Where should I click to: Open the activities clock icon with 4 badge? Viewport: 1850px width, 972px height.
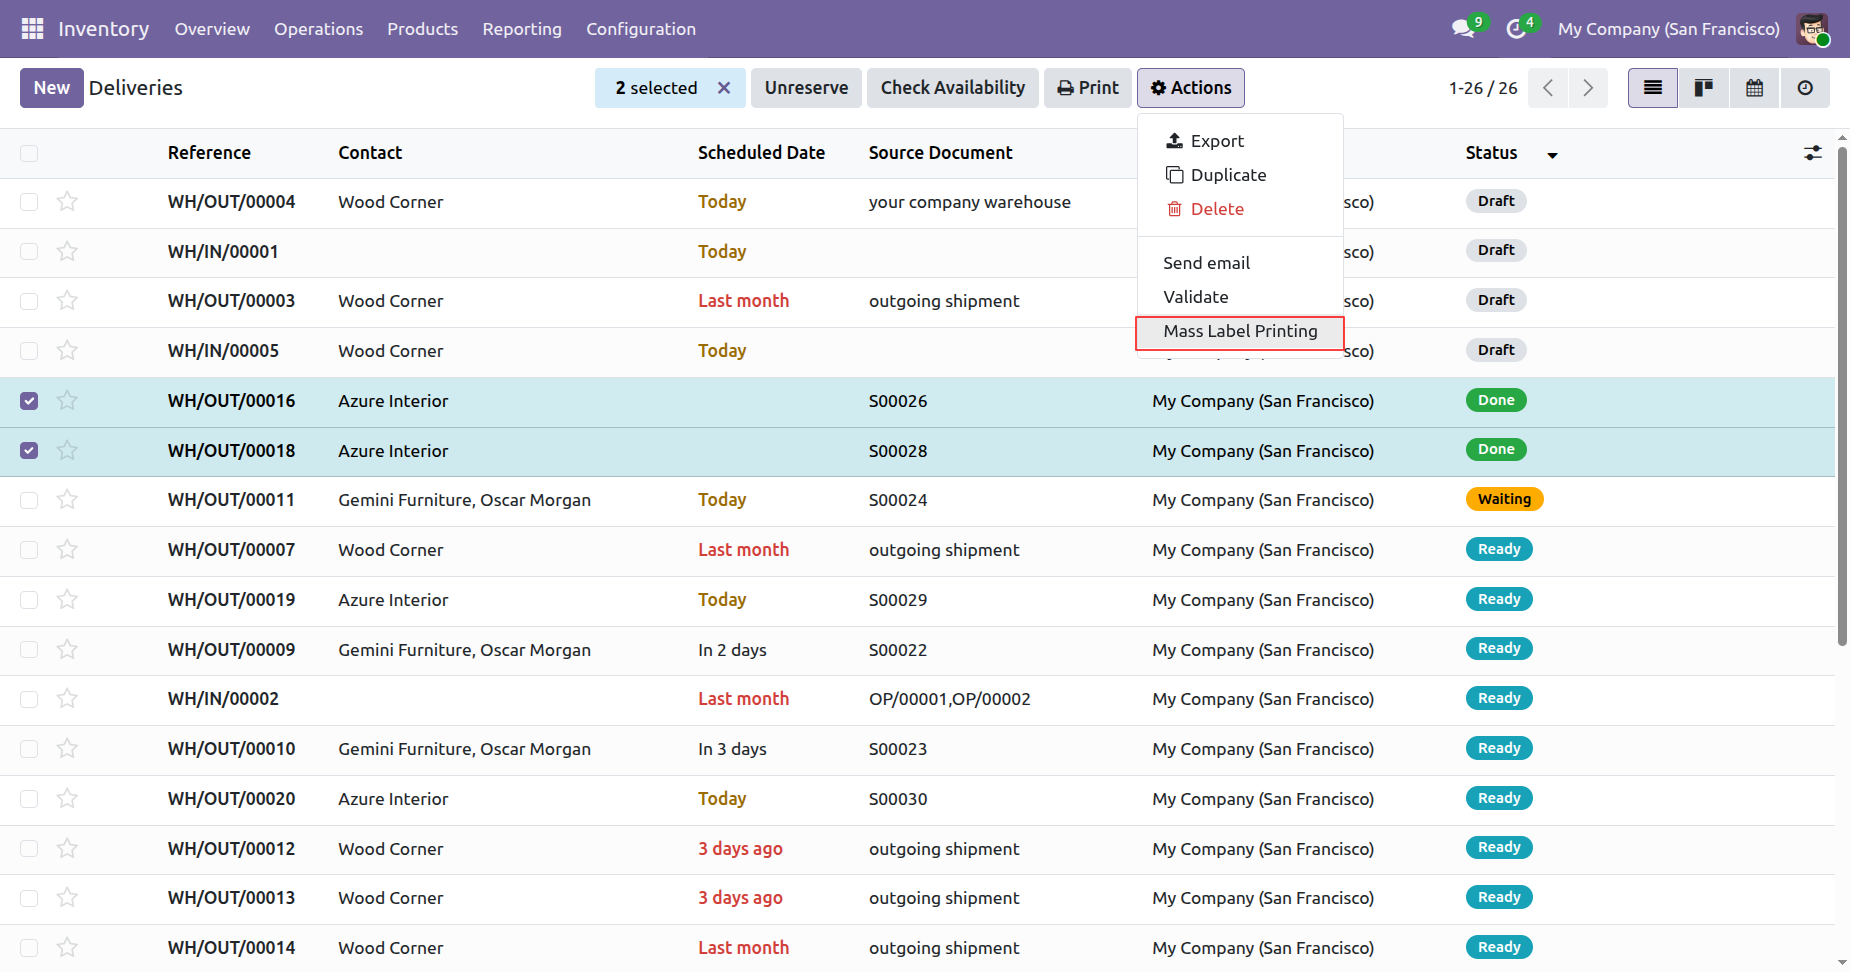pos(1517,29)
